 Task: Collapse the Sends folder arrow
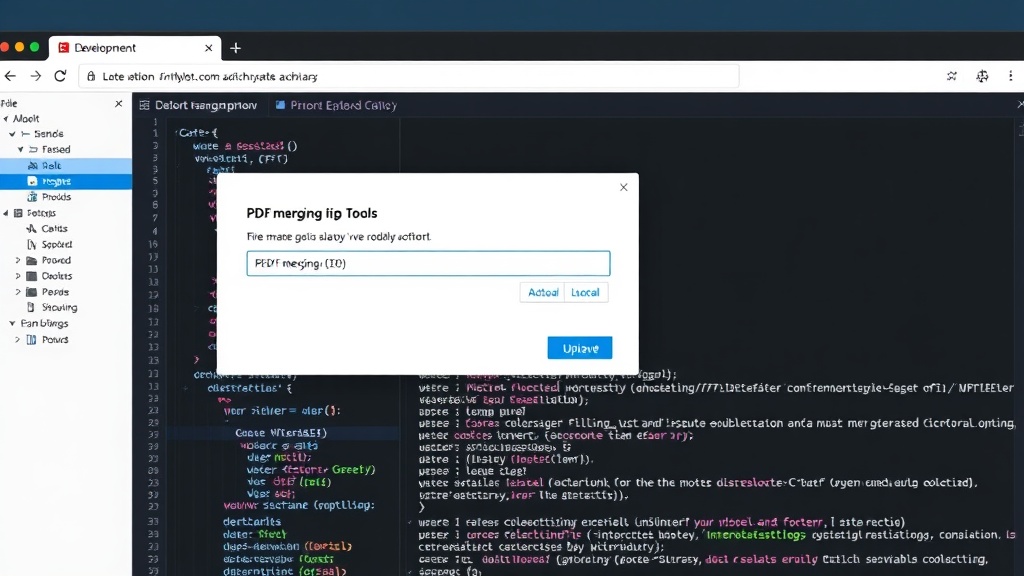pos(12,134)
